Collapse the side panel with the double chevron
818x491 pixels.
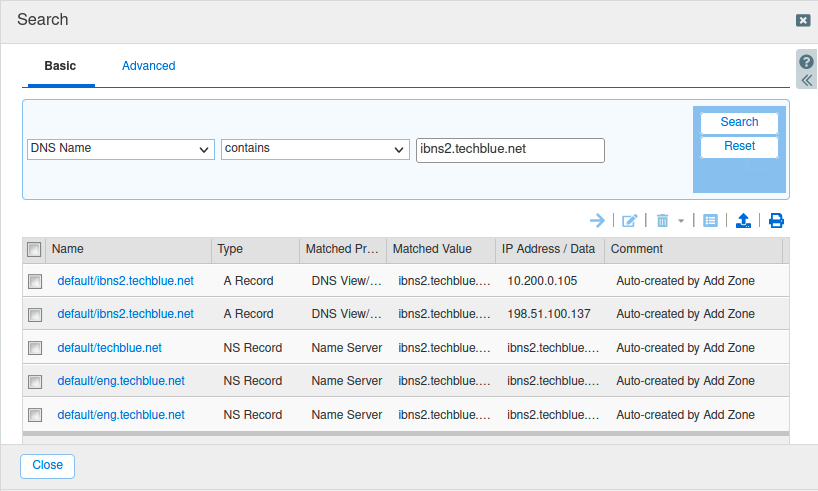click(806, 80)
